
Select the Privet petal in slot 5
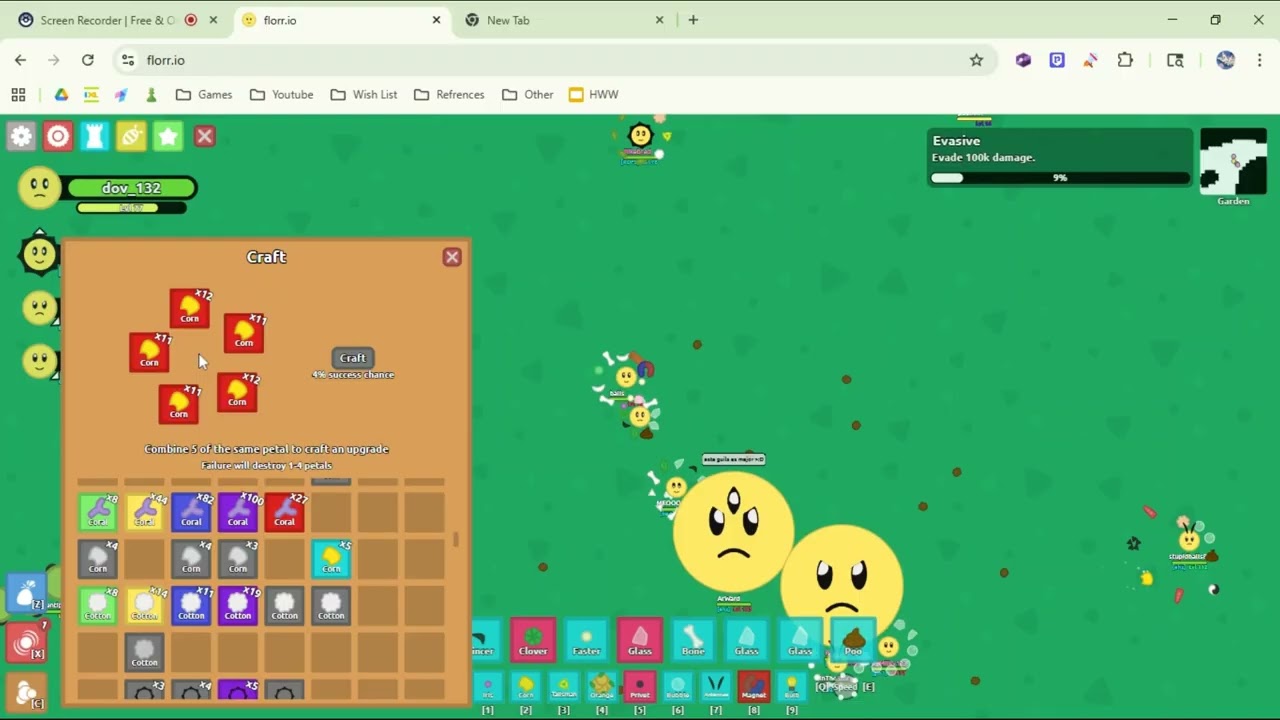click(640, 686)
